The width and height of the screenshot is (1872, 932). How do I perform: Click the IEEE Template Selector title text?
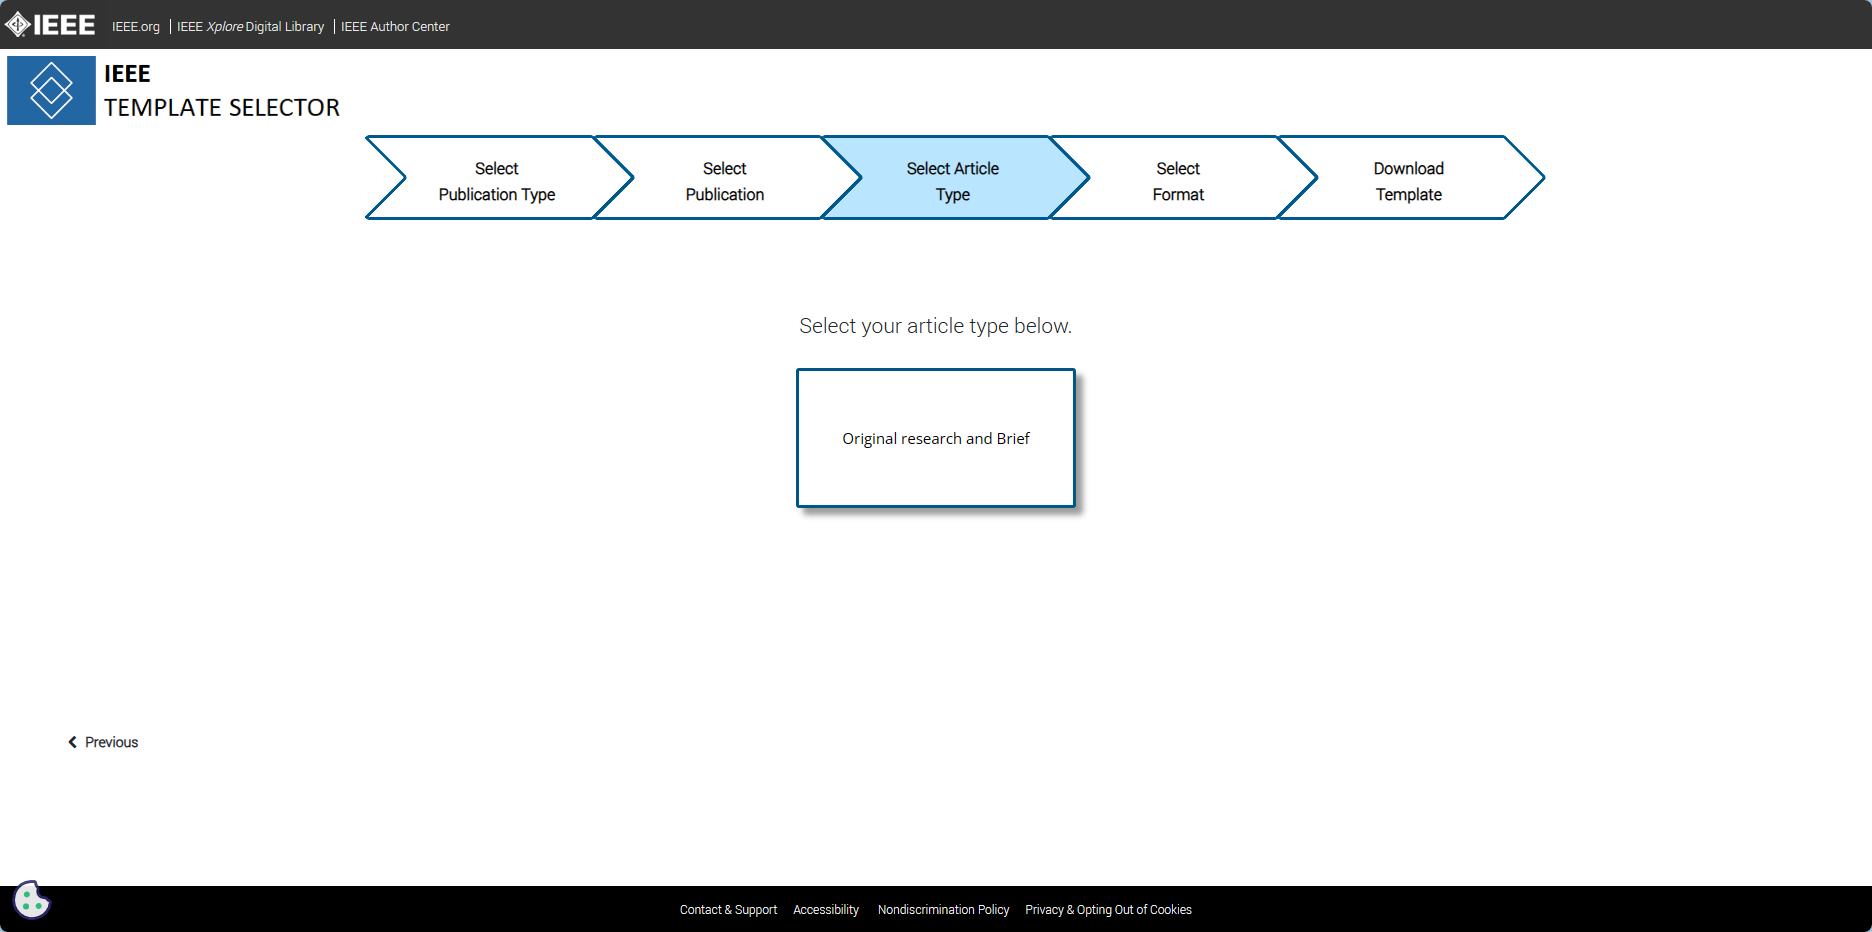[222, 91]
